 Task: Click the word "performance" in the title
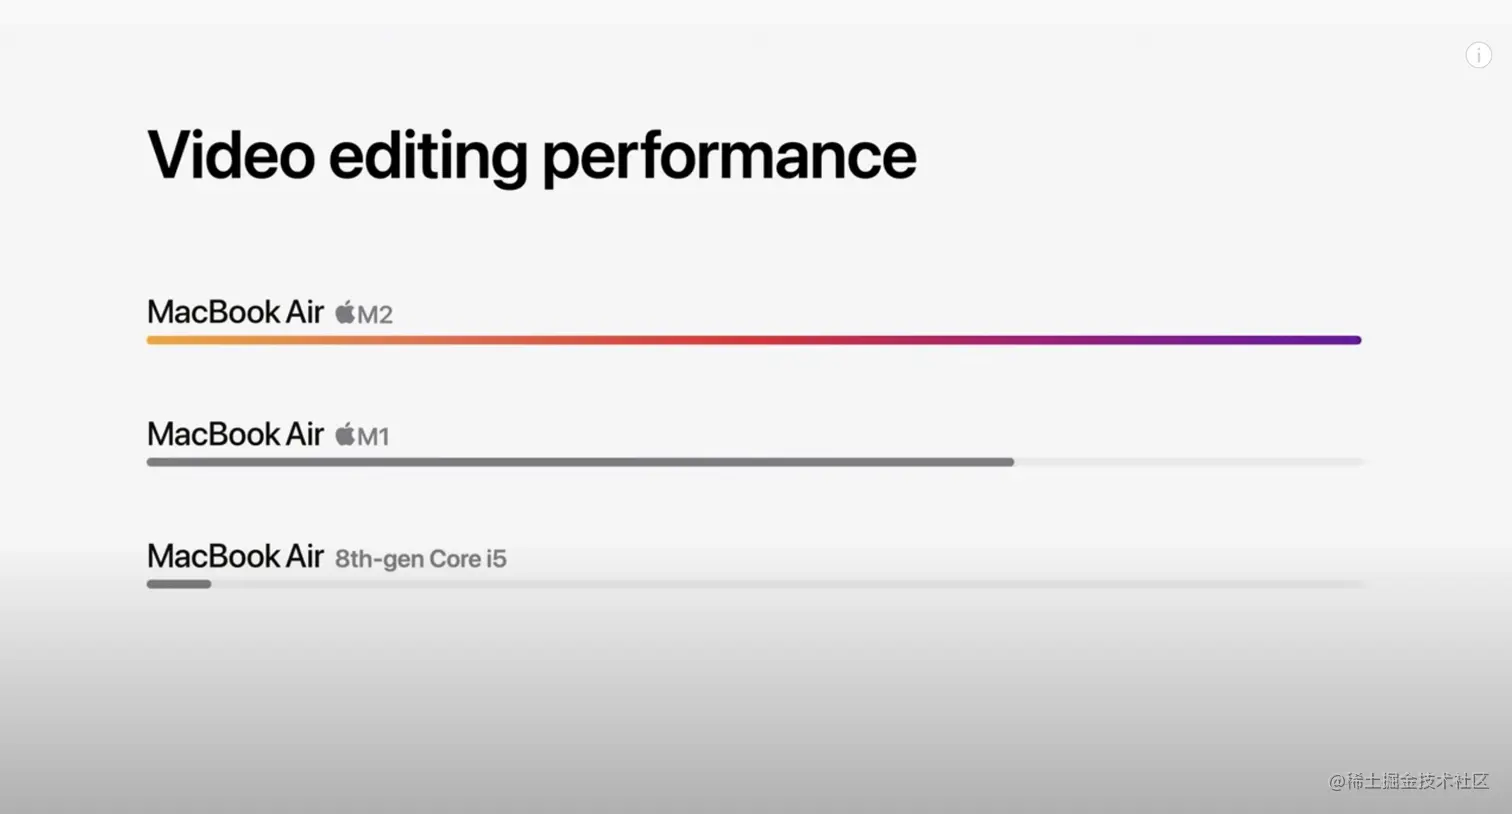point(729,156)
